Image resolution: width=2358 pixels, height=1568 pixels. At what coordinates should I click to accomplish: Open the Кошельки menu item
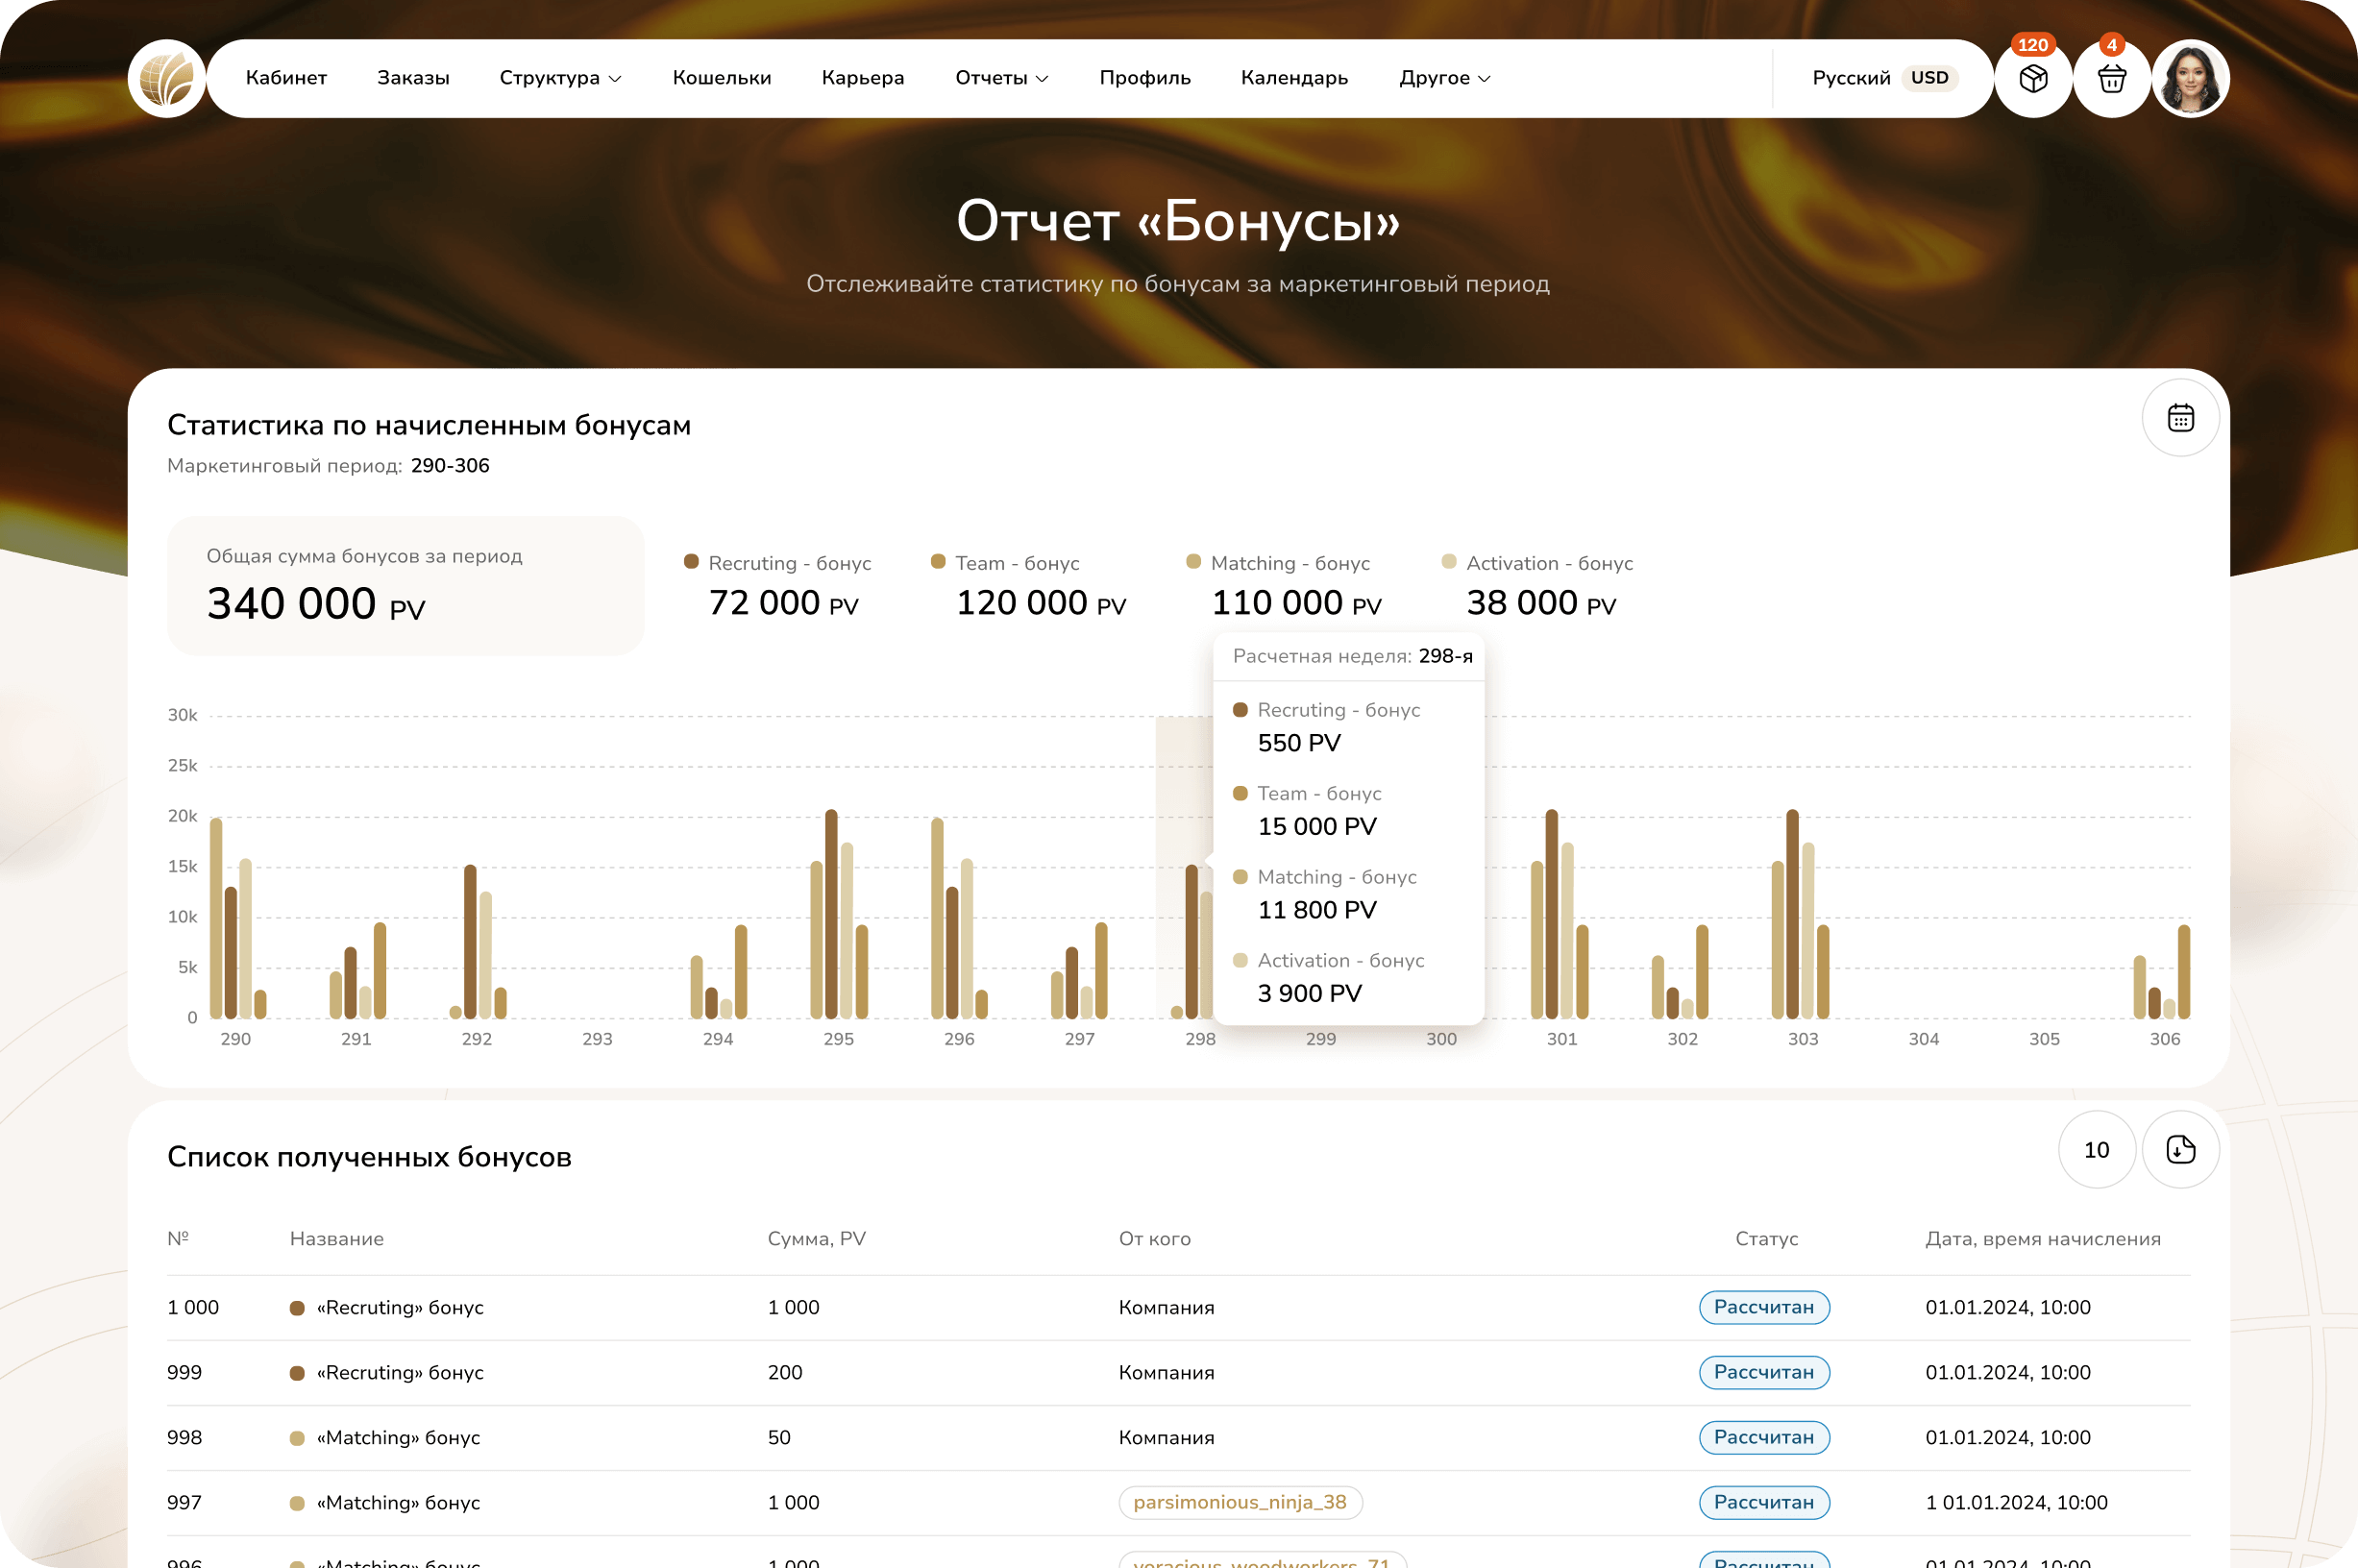click(x=721, y=78)
